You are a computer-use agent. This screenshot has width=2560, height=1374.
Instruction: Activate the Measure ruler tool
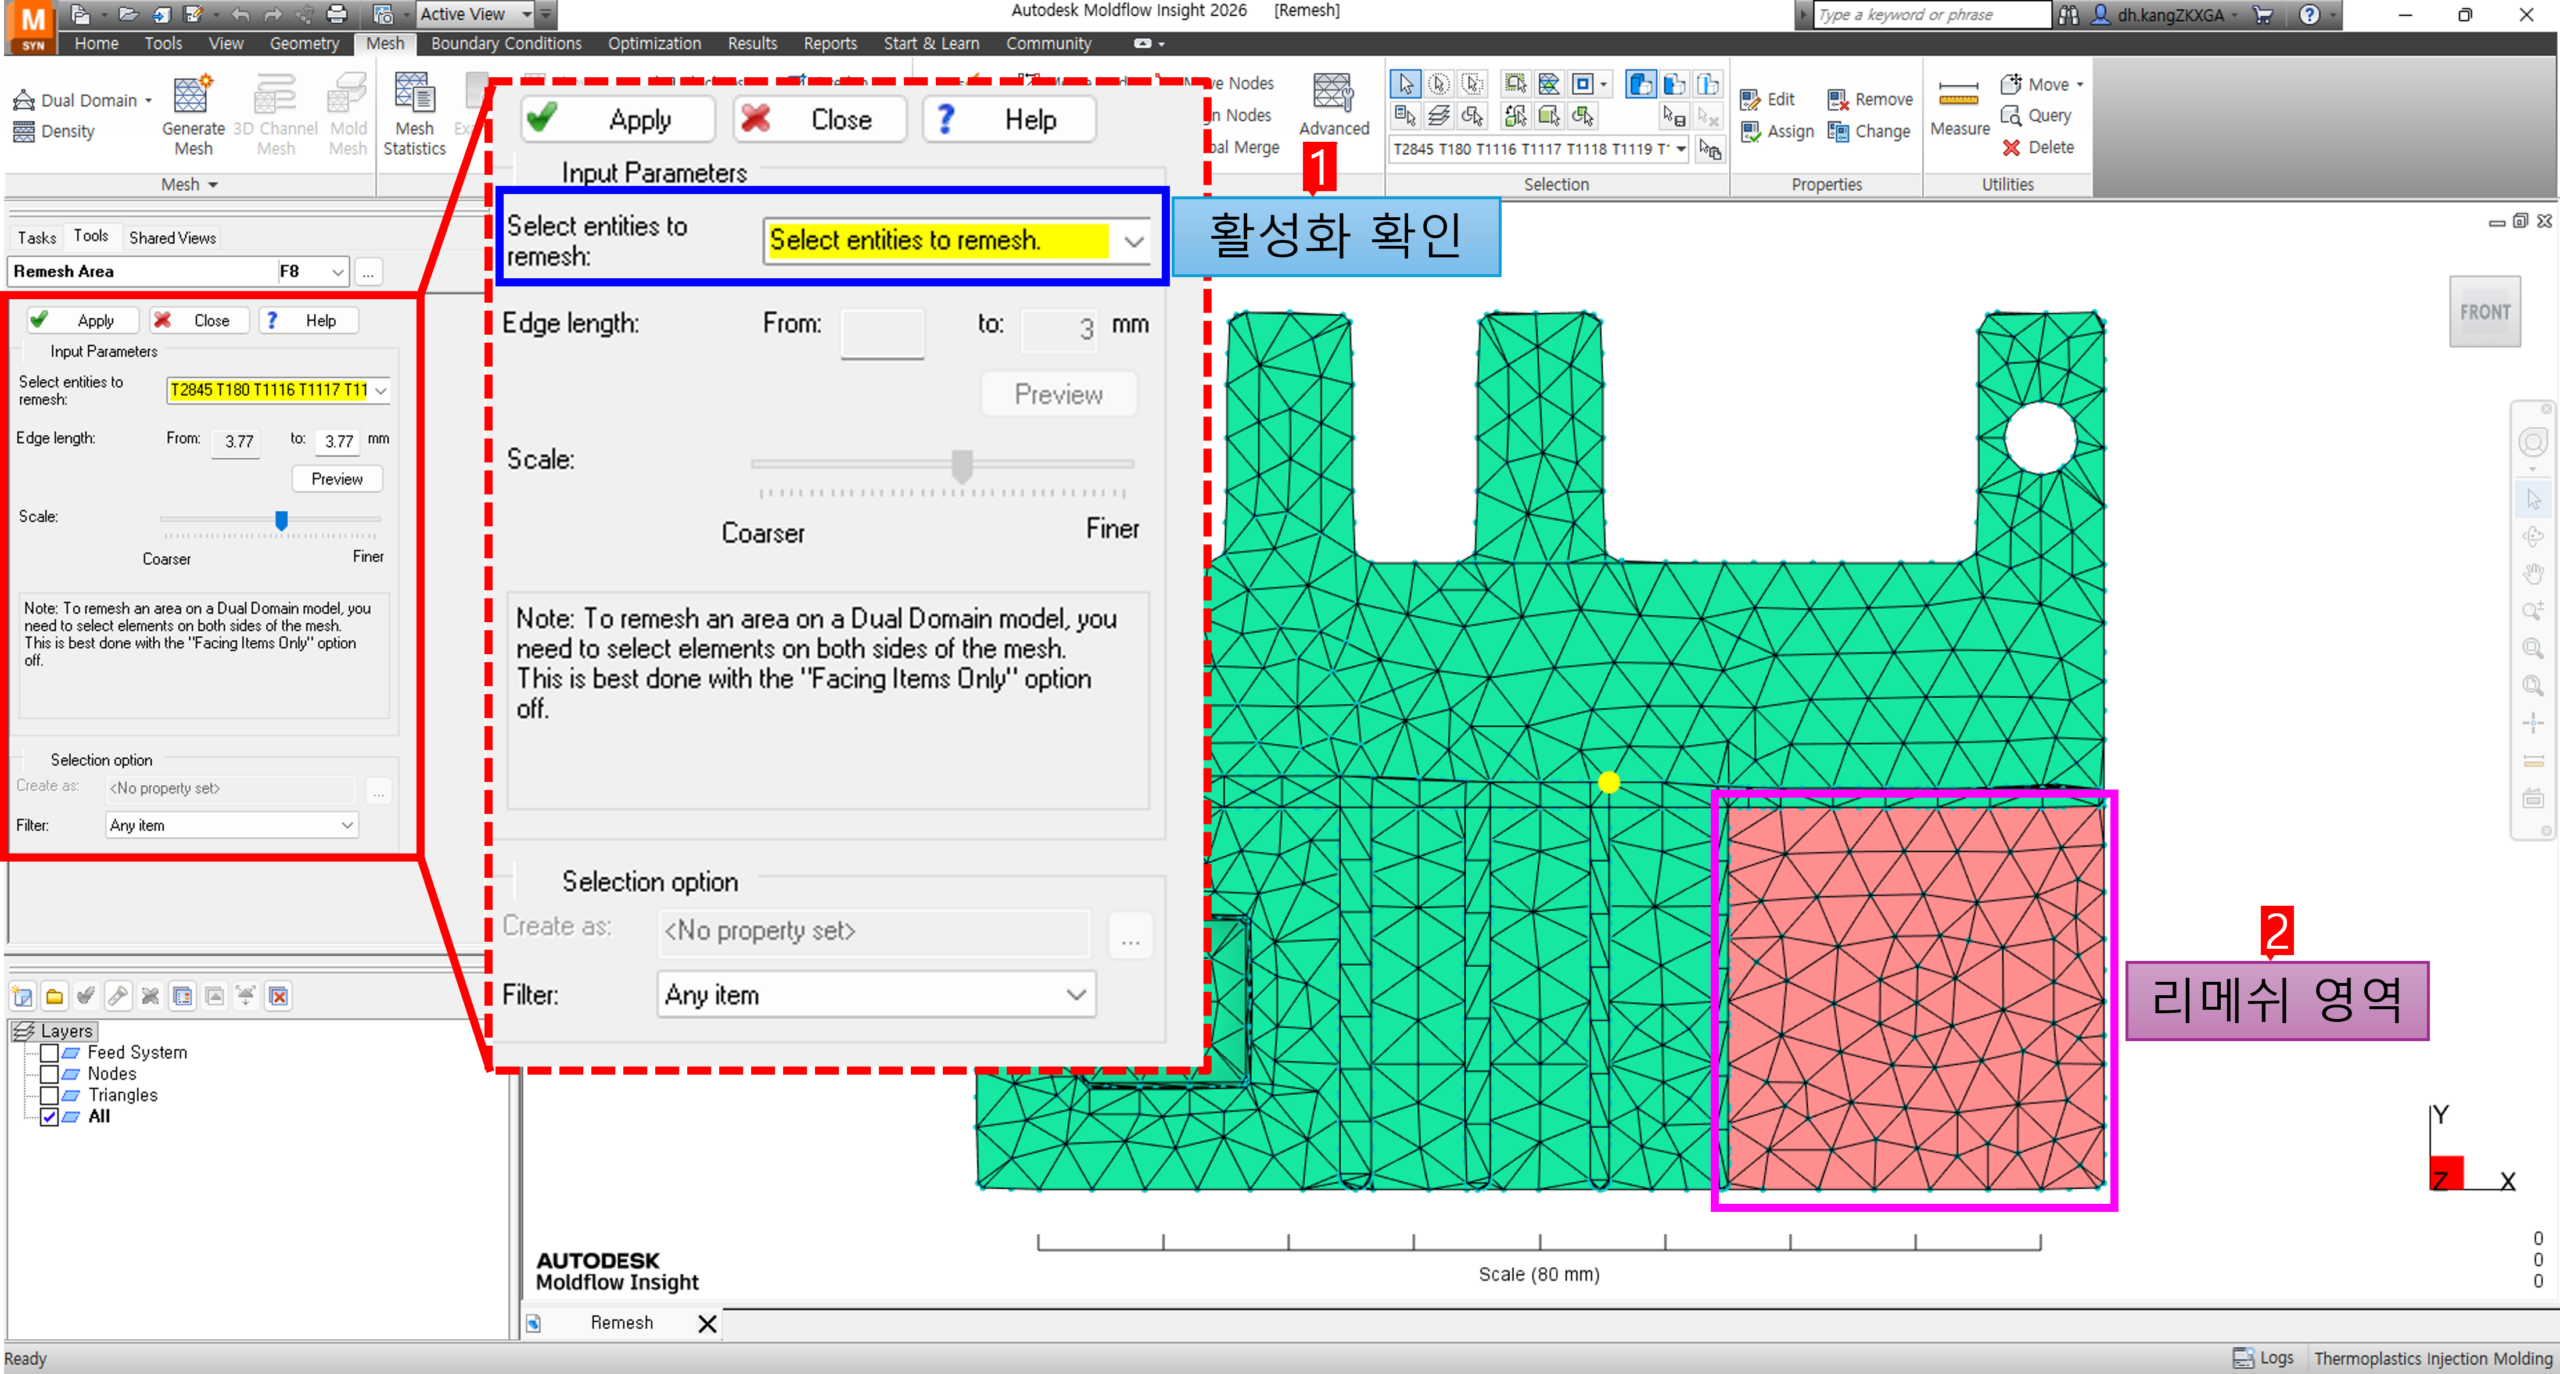click(1959, 107)
